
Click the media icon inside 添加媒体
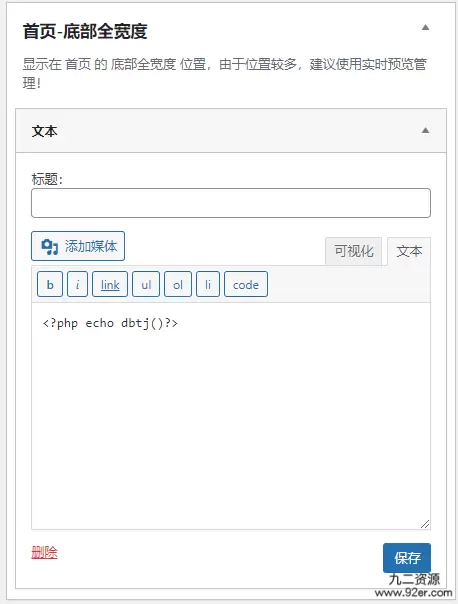50,247
